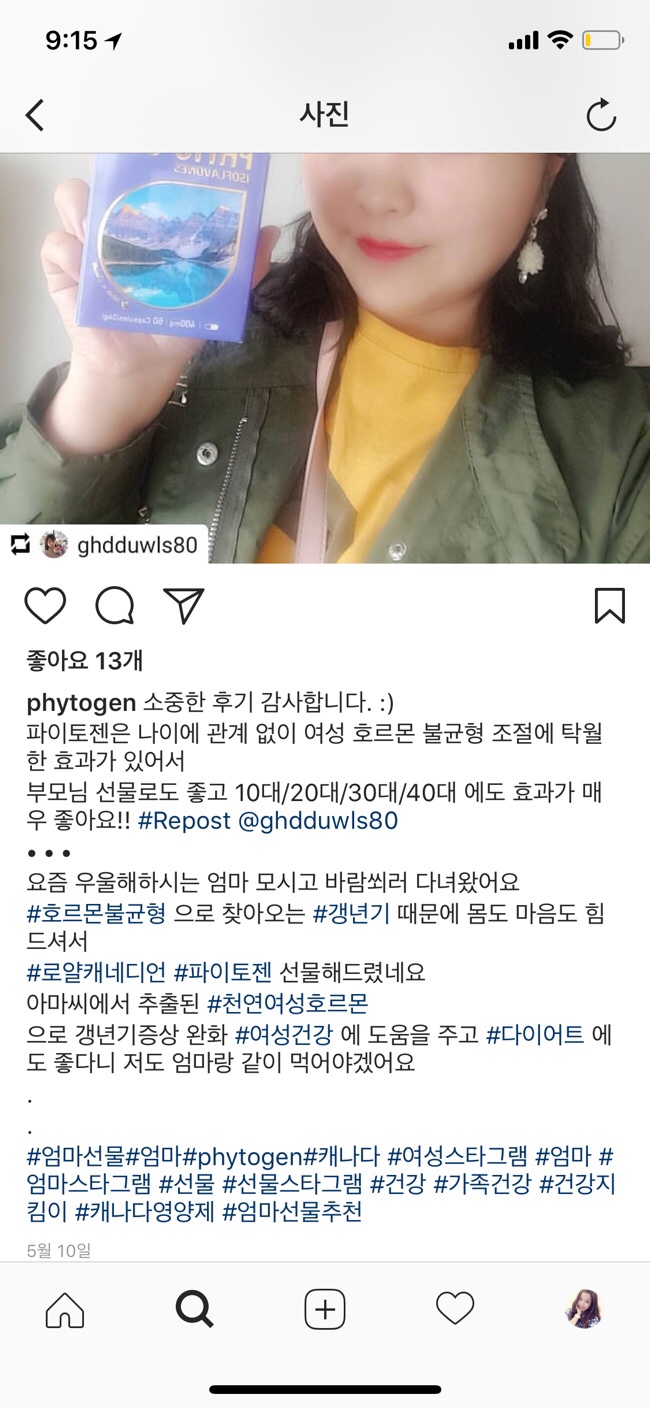Tap the post photo
Image resolution: width=650 pixels, height=1408 pixels.
[x=325, y=358]
